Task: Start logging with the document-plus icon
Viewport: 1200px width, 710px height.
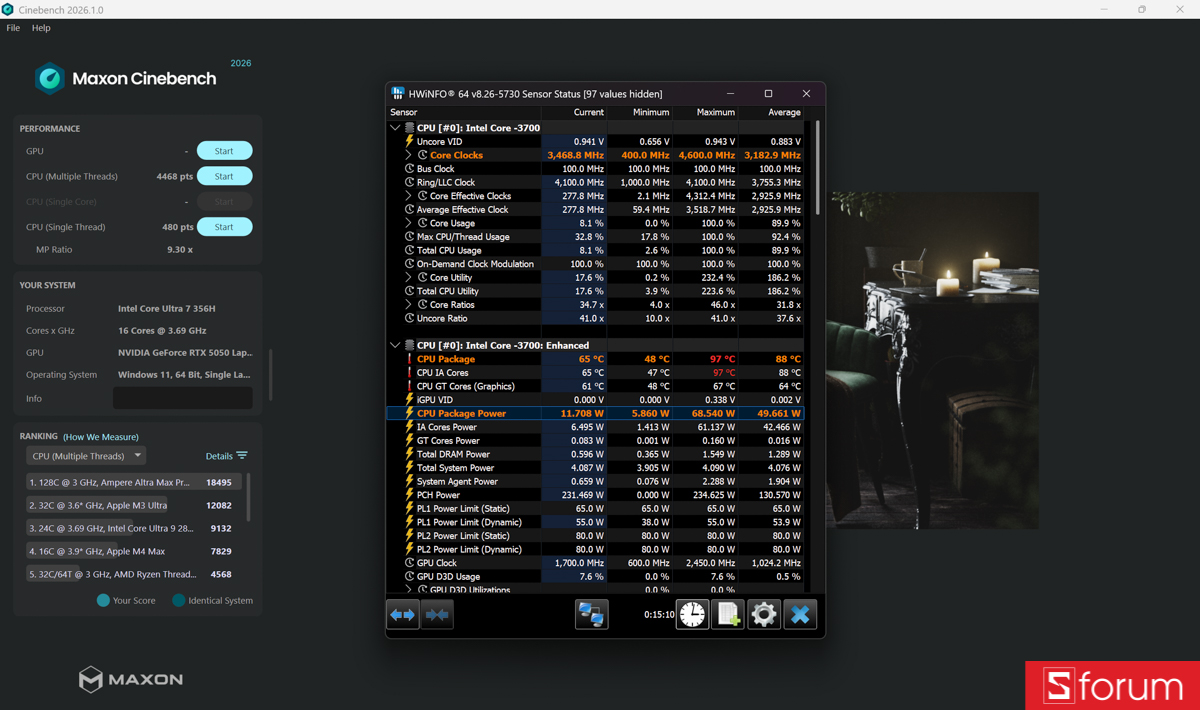Action: [728, 615]
